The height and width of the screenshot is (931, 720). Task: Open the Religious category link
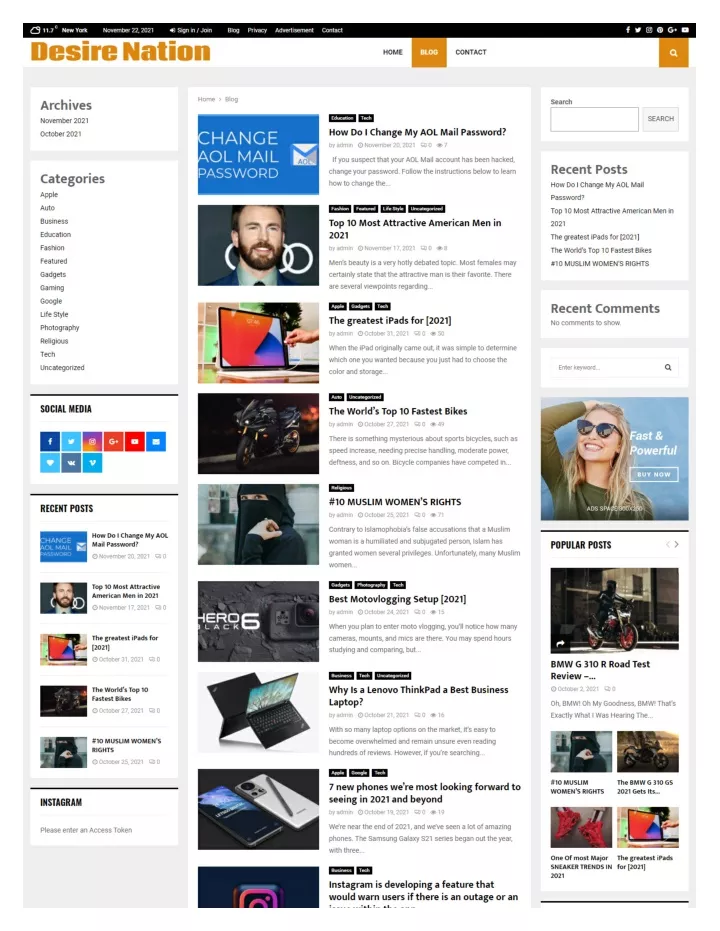(54, 341)
